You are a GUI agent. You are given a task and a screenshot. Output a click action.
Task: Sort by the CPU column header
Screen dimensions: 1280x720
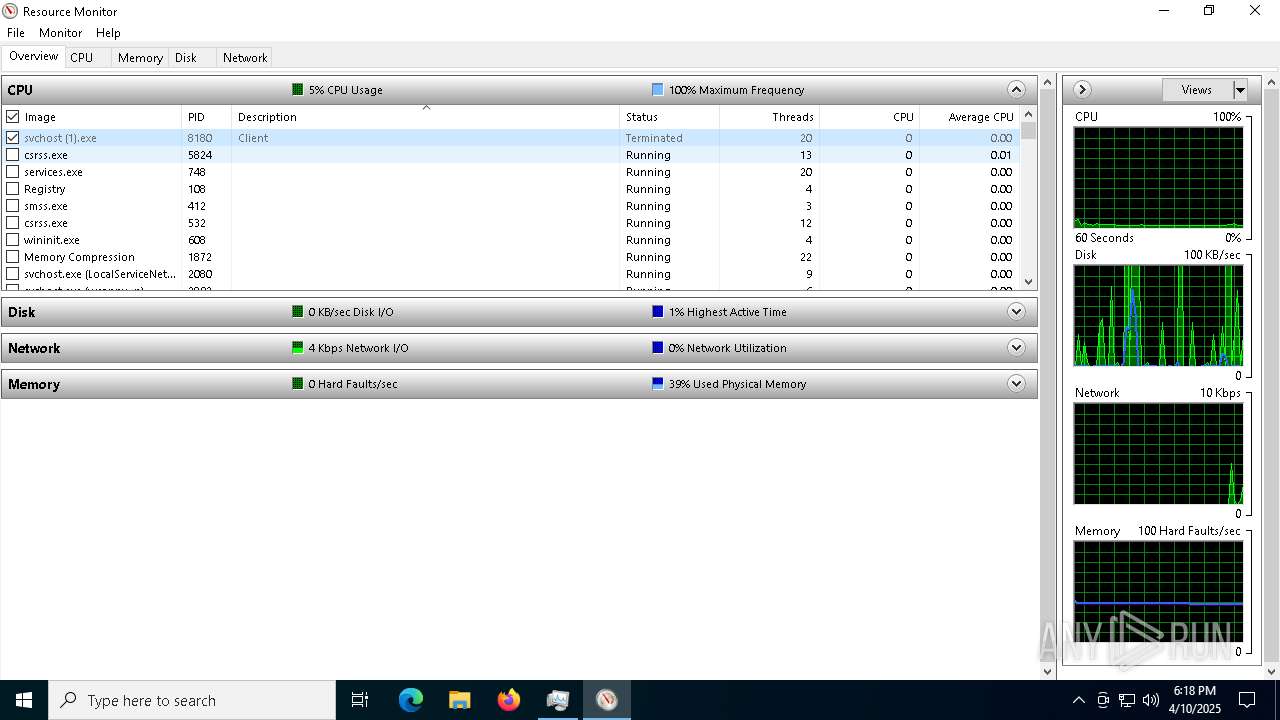(869, 117)
